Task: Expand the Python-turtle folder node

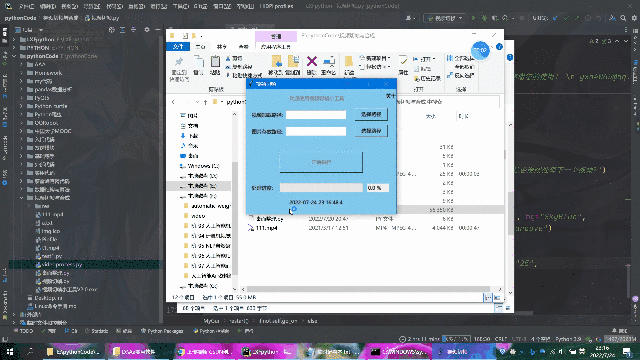Action: coord(21,106)
